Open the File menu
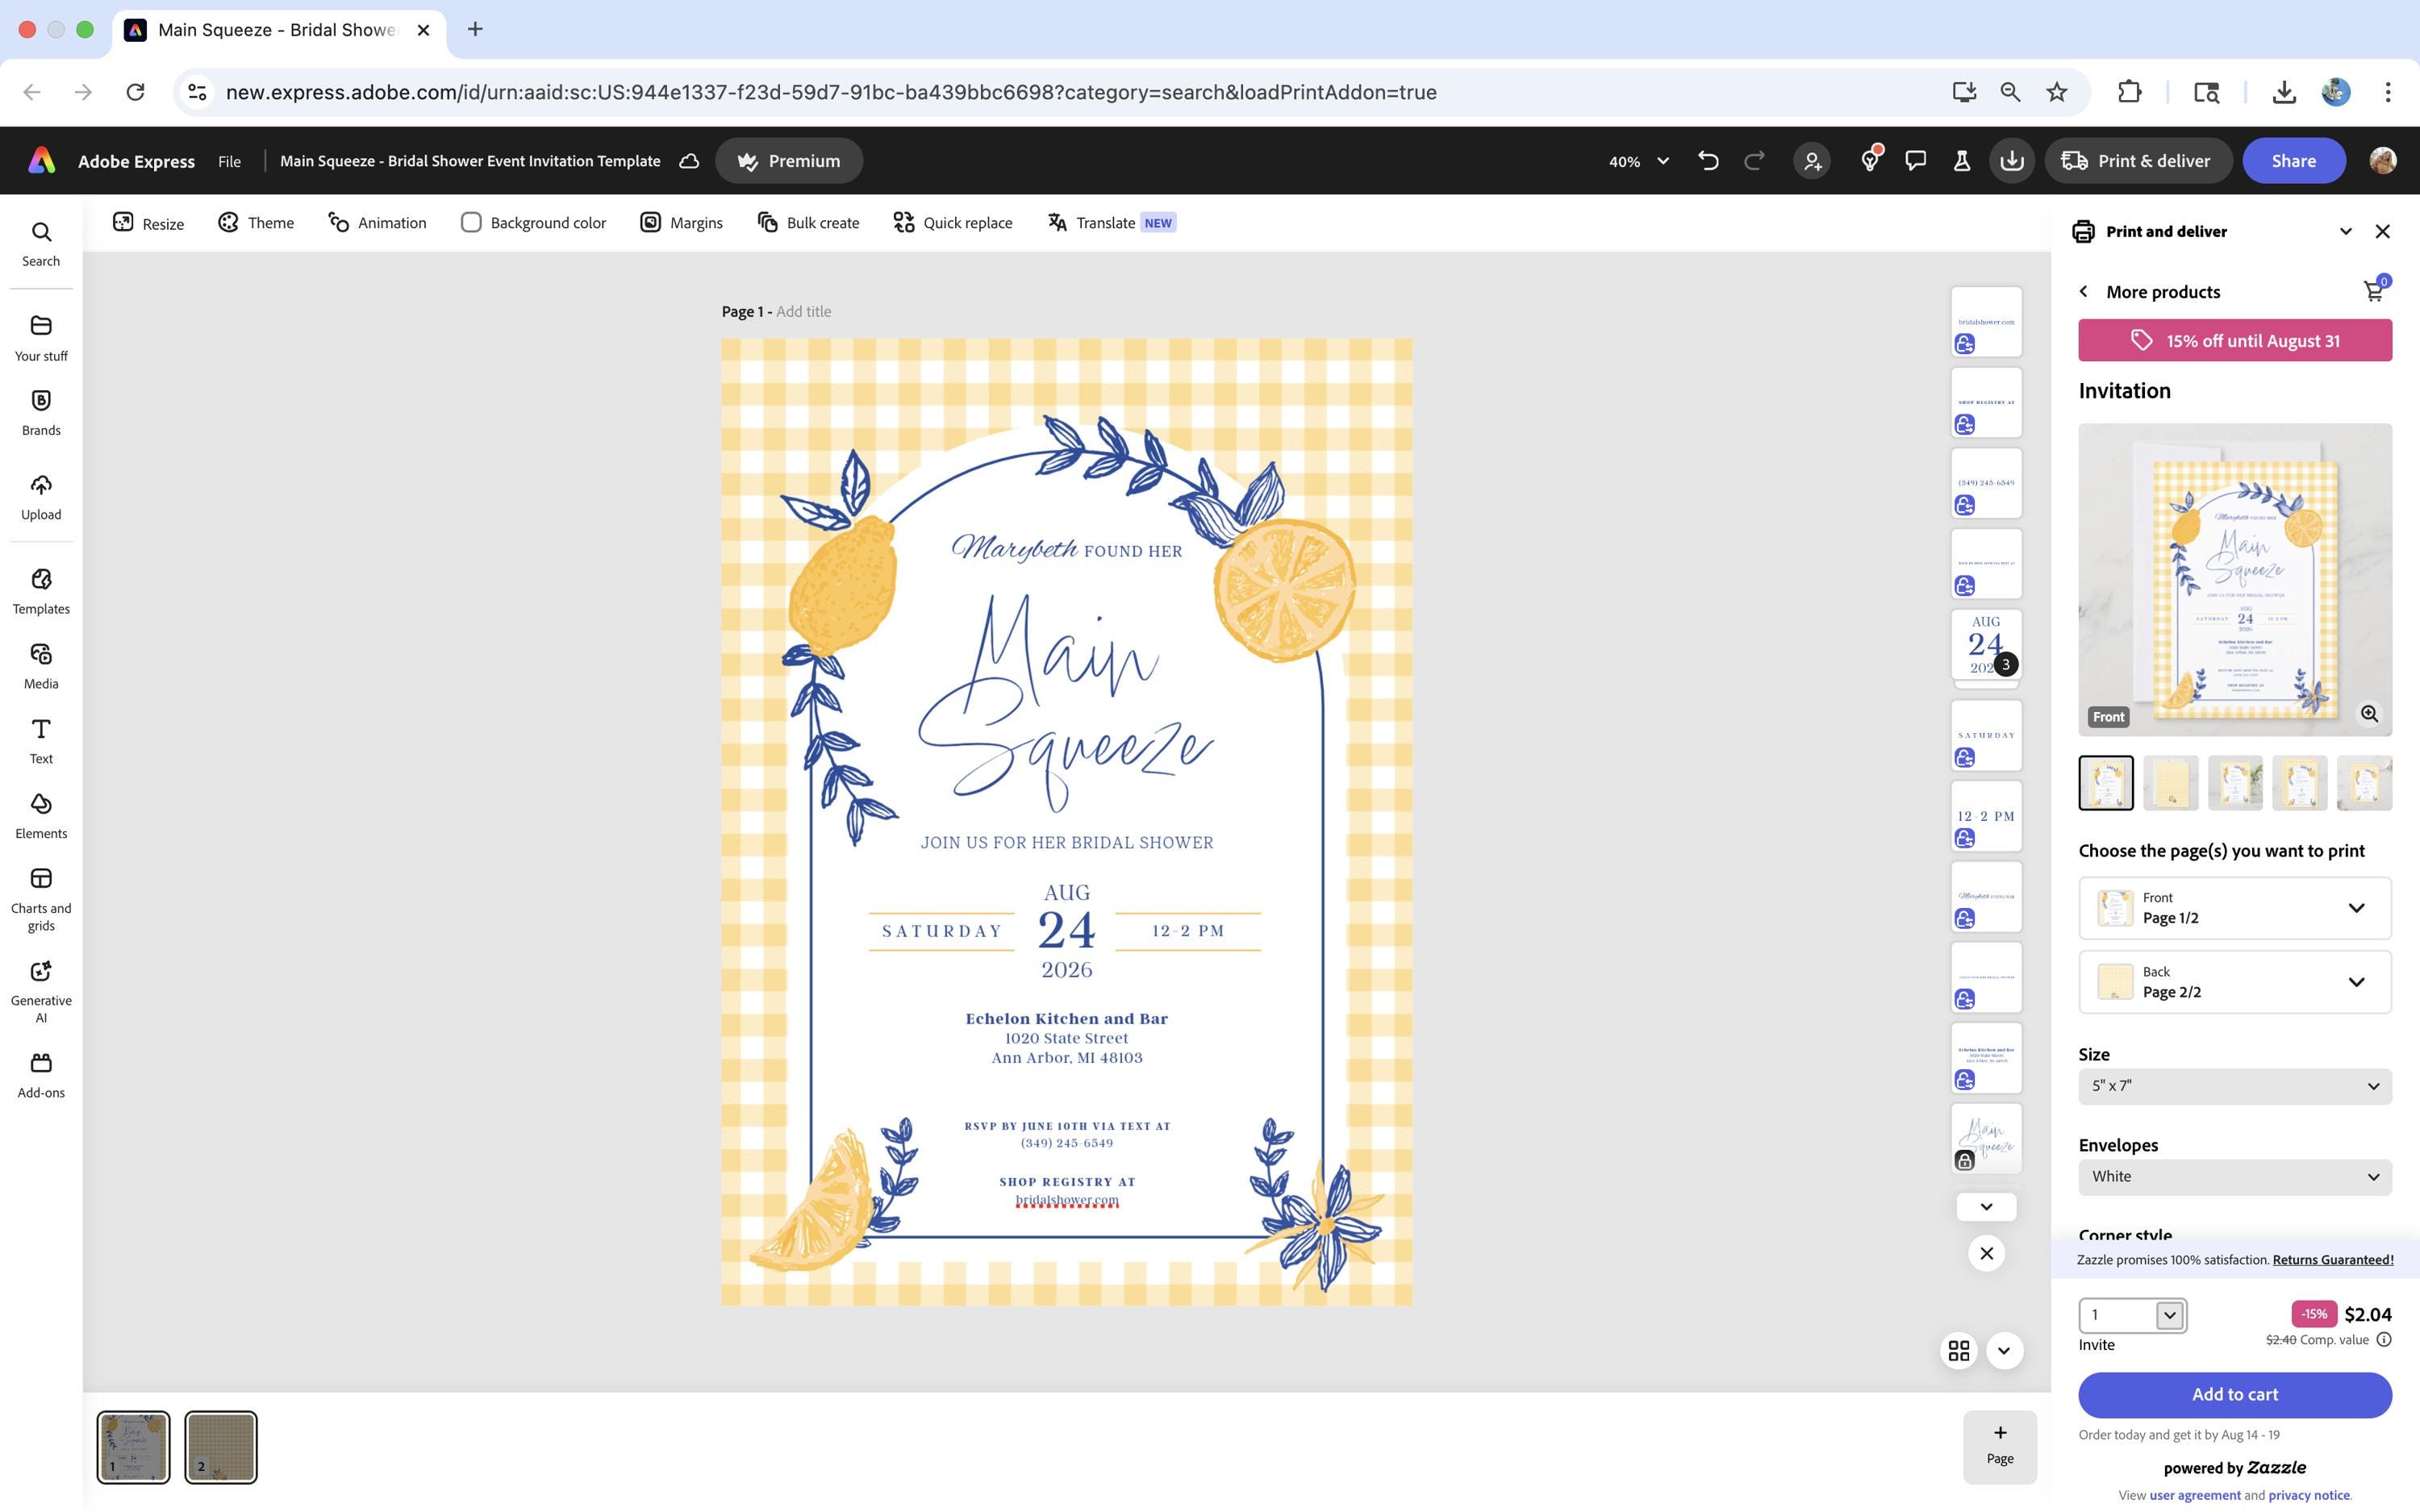This screenshot has width=2420, height=1512. pos(229,161)
